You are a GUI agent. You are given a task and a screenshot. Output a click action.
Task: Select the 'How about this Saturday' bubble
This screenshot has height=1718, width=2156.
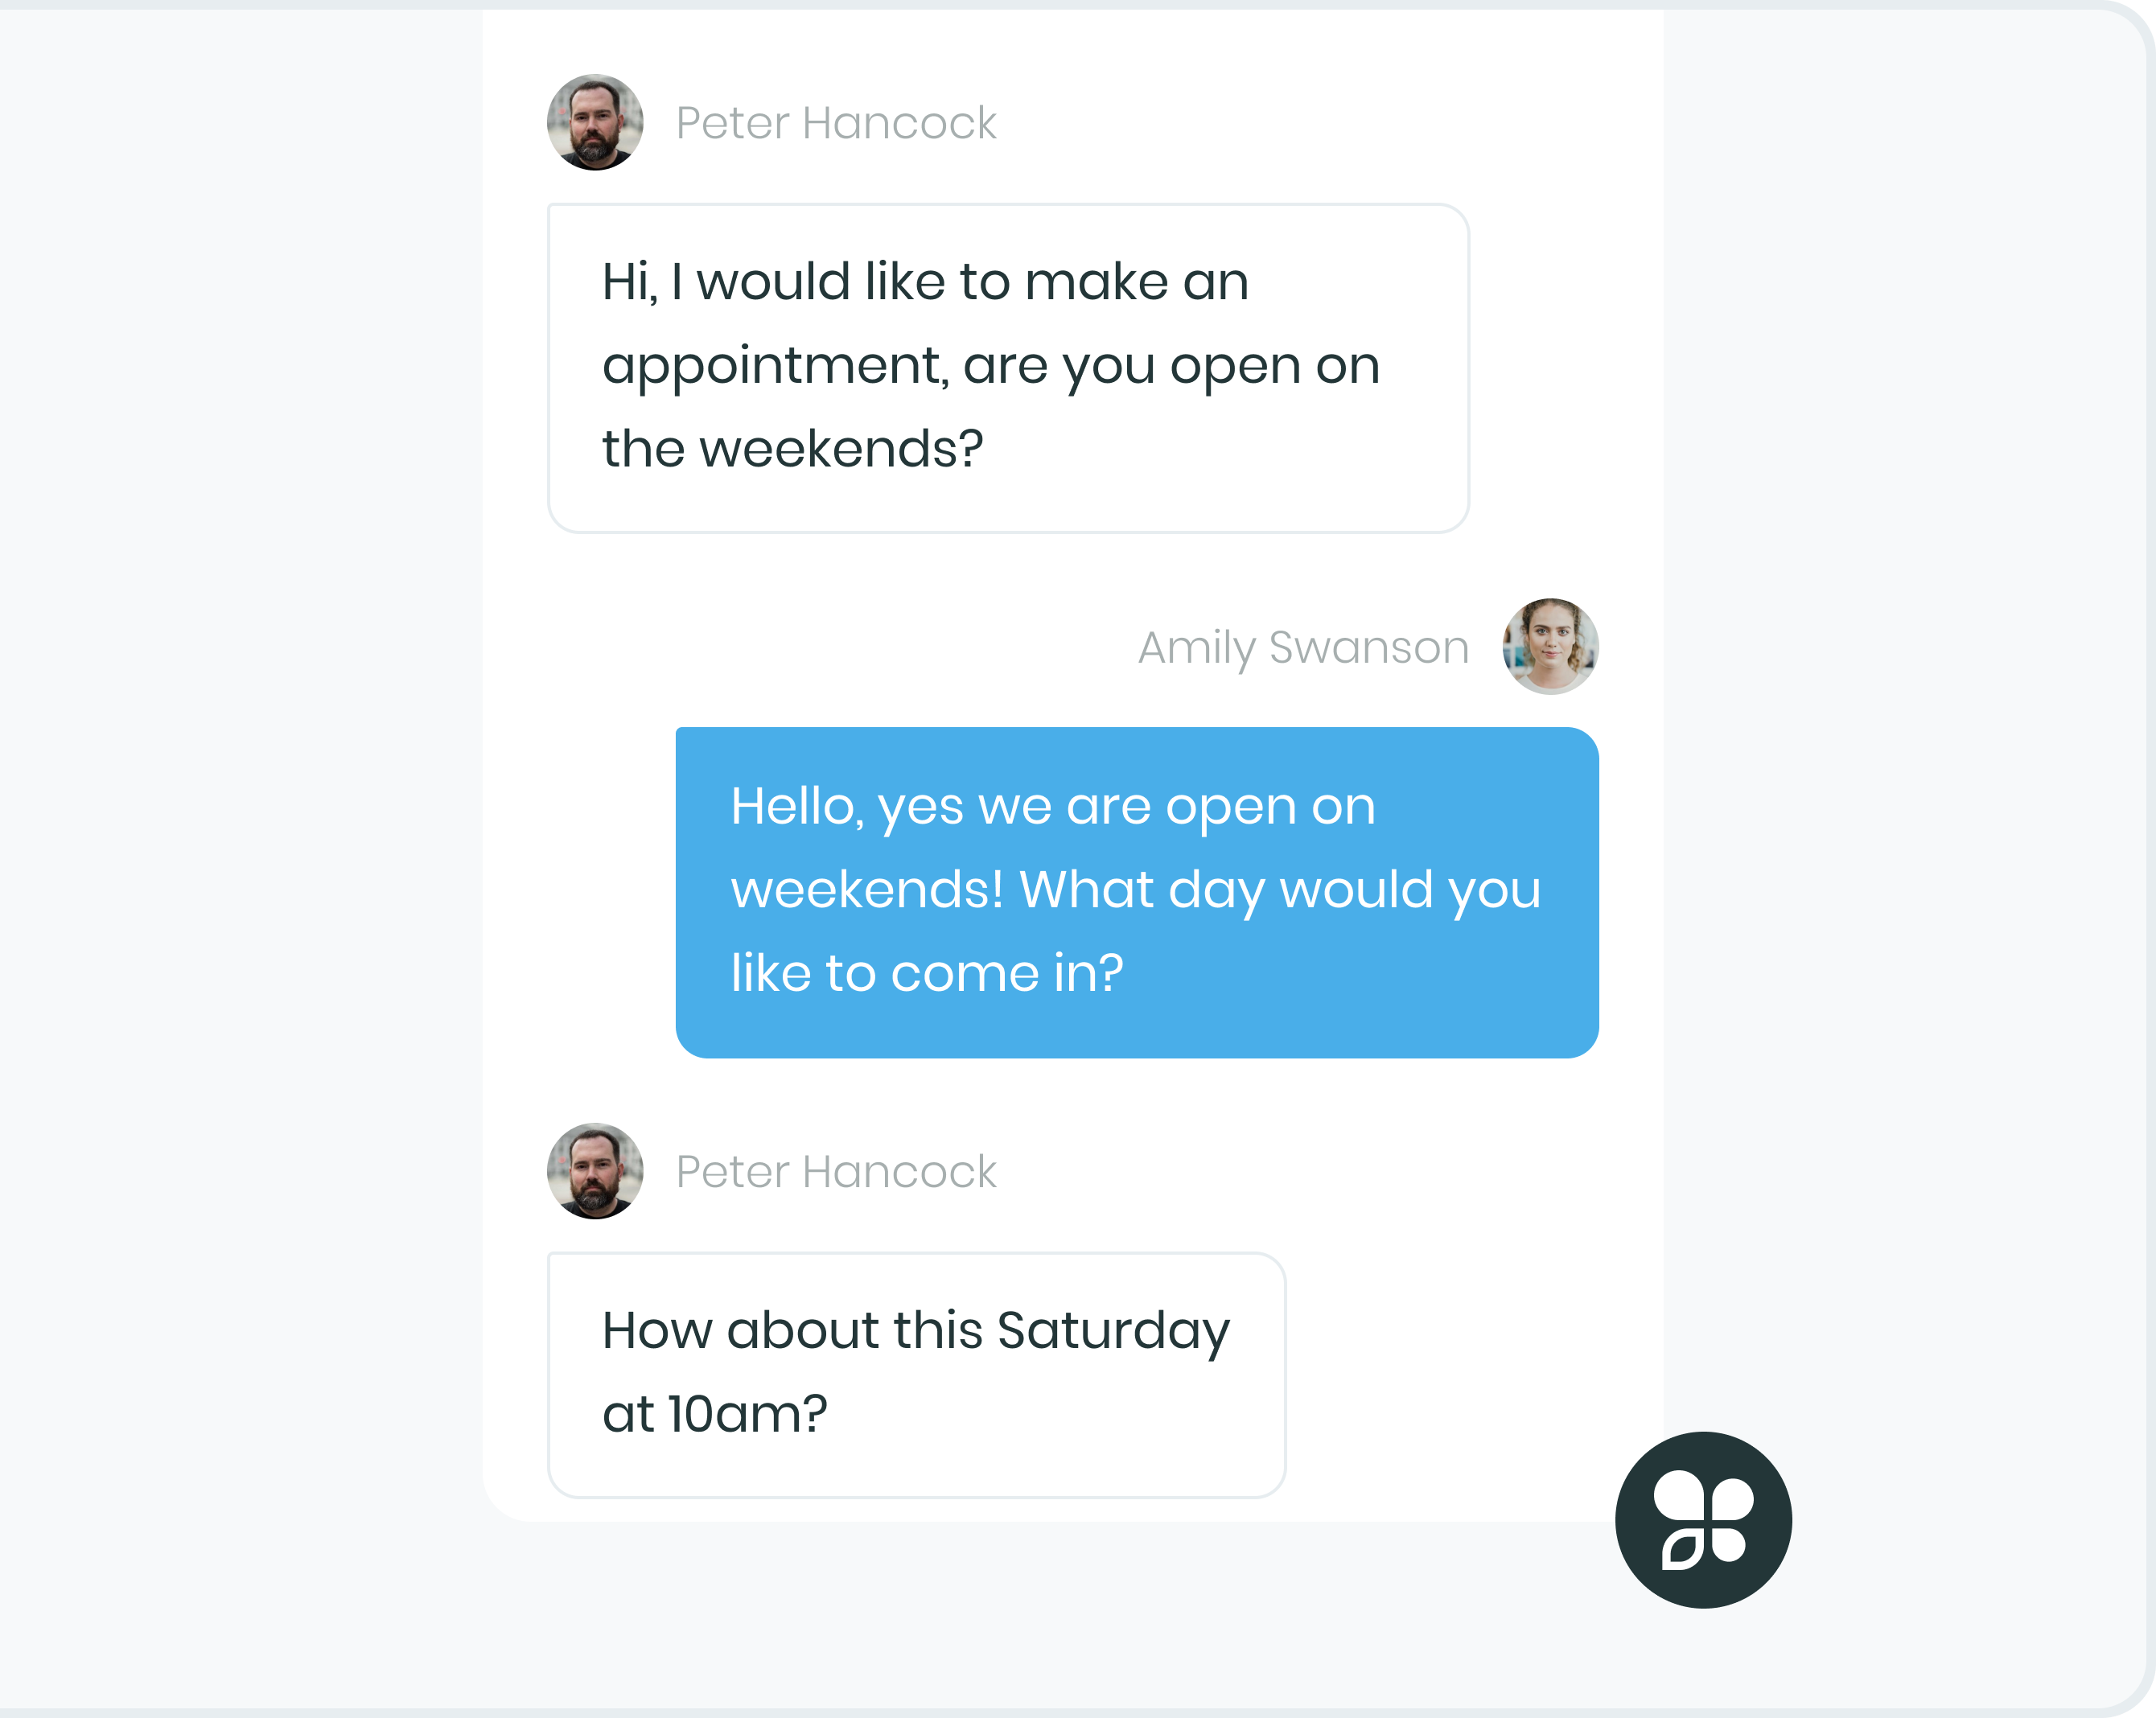[x=916, y=1375]
